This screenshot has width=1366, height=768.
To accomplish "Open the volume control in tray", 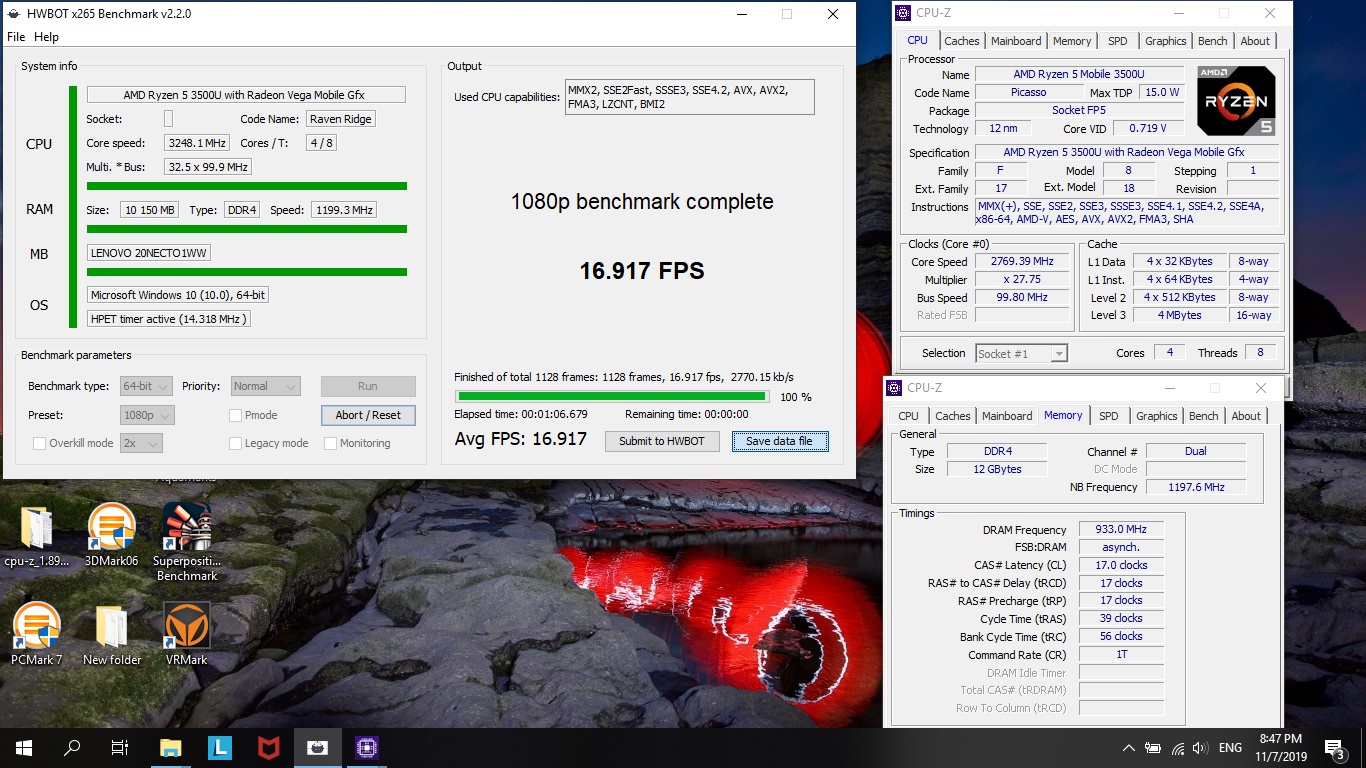I will pos(1200,747).
